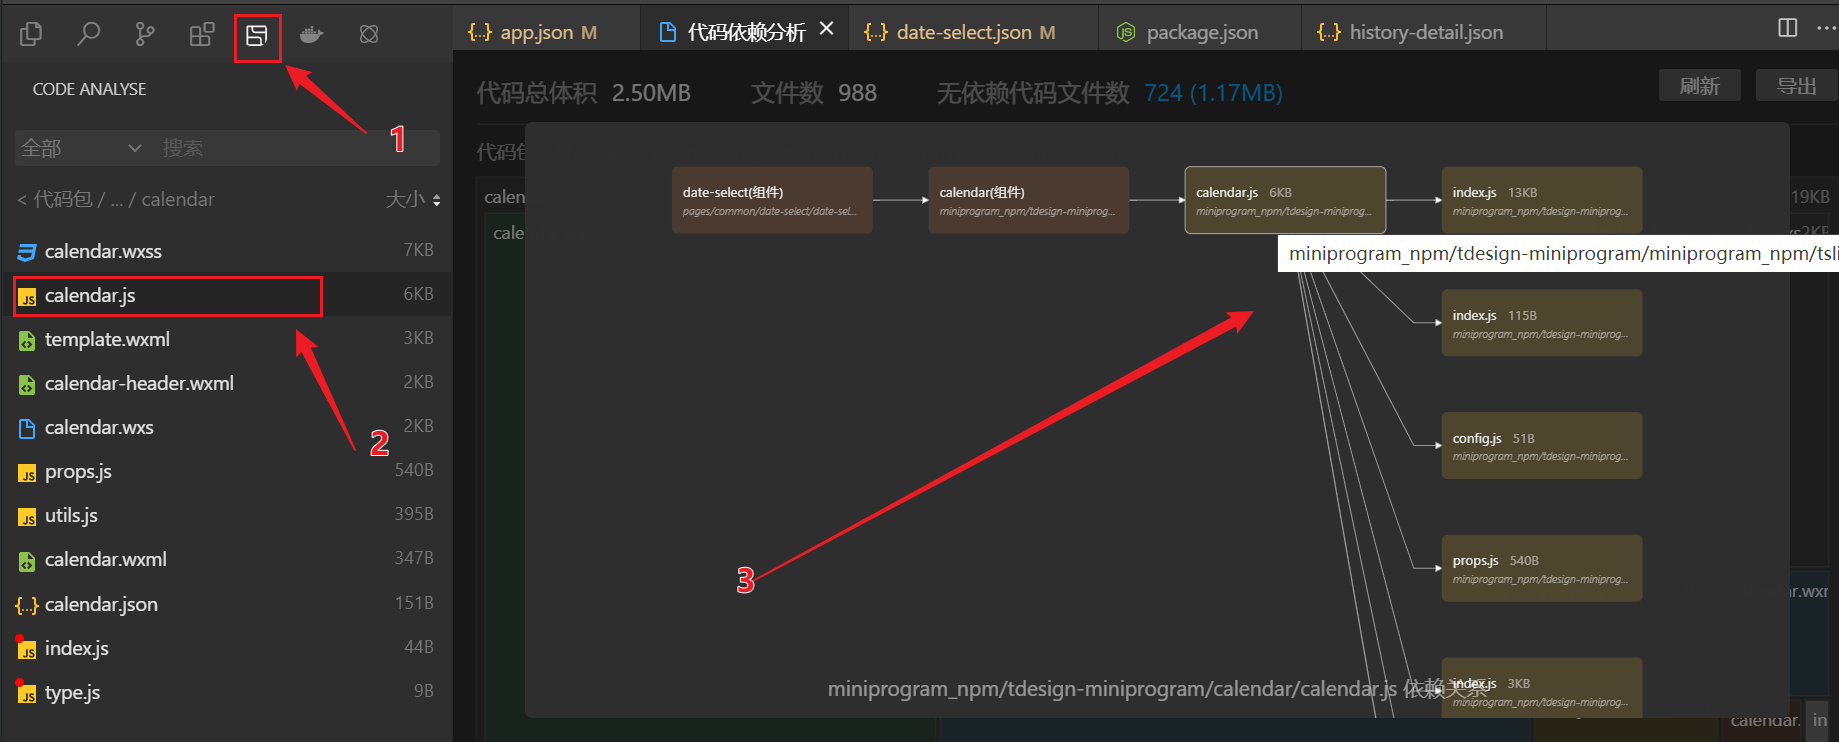Open the Explorer files icon
1839x742 pixels.
pos(31,34)
